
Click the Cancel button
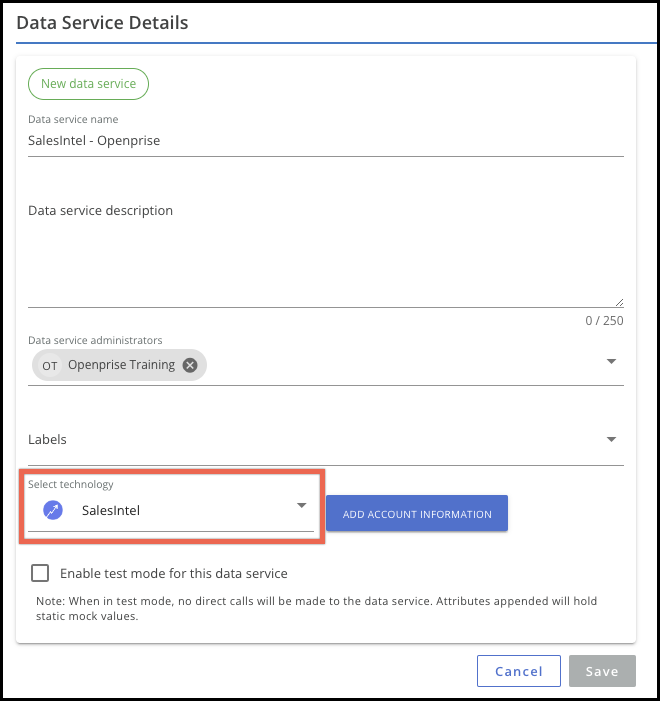pyautogui.click(x=519, y=671)
